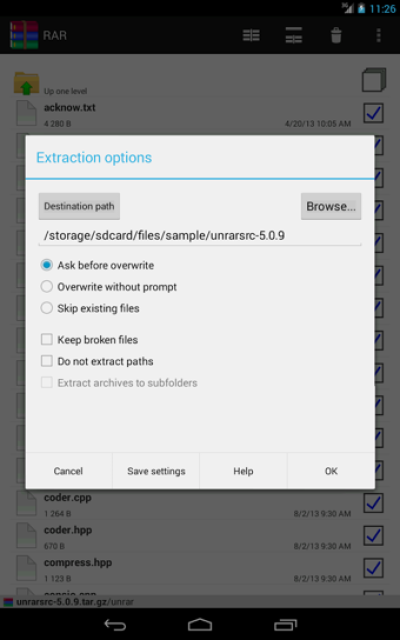
Task: Tap the select all checkbox icon
Action: pyautogui.click(x=373, y=80)
